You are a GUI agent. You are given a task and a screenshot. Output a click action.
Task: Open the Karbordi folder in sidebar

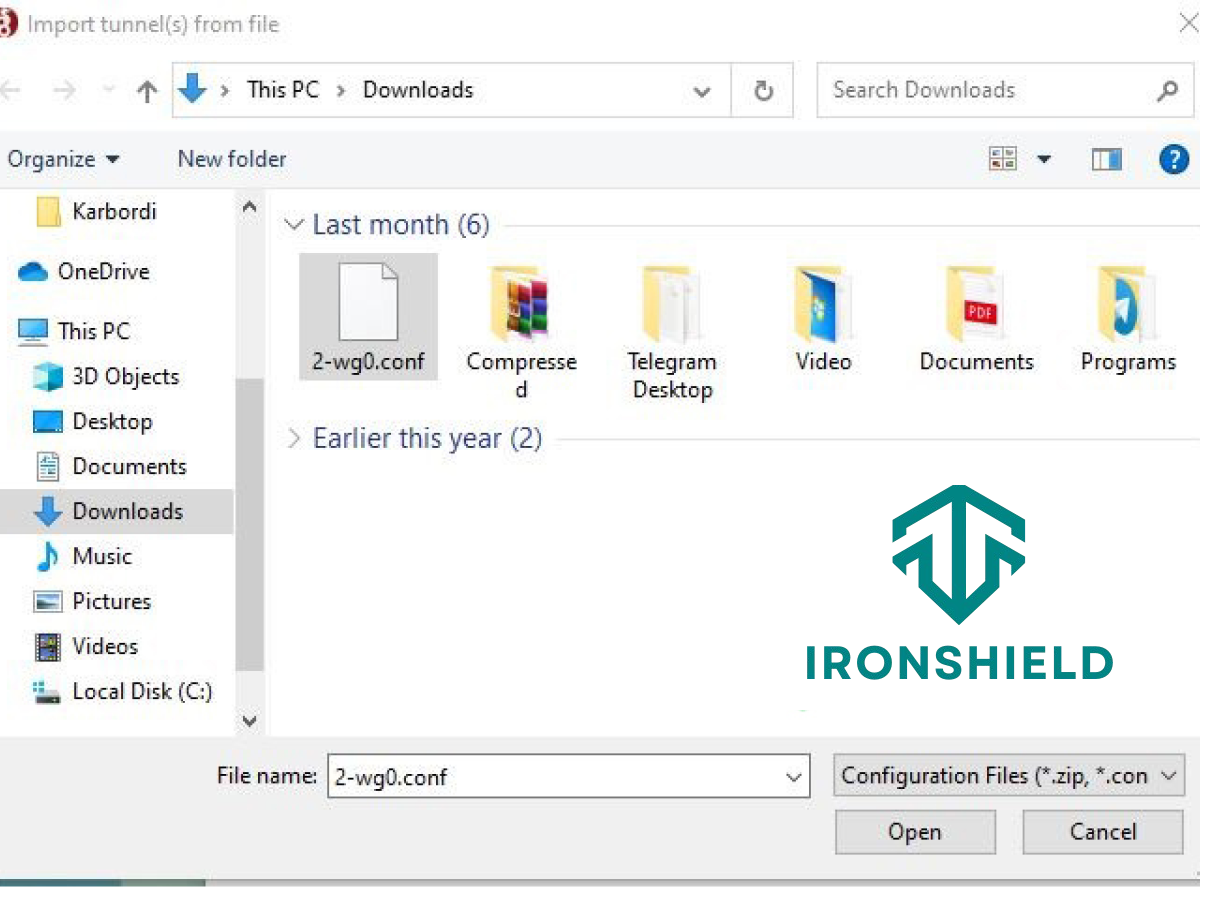click(x=96, y=212)
